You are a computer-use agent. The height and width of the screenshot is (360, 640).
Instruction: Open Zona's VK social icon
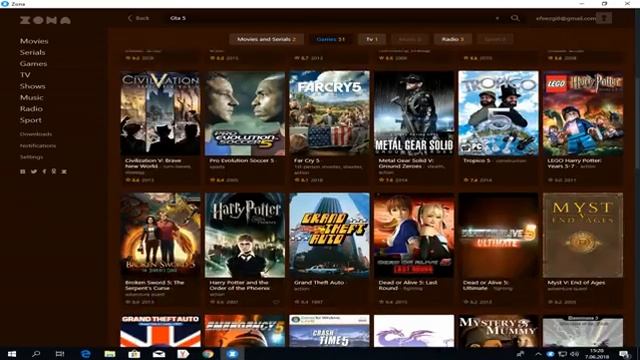[x=23, y=171]
